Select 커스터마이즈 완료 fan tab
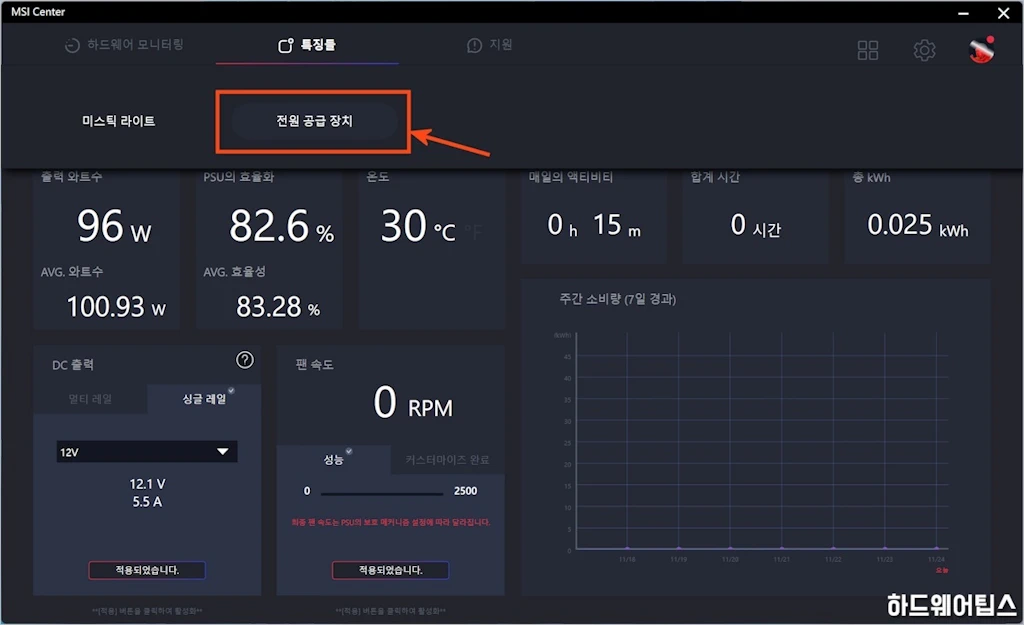This screenshot has width=1024, height=625. (447, 460)
